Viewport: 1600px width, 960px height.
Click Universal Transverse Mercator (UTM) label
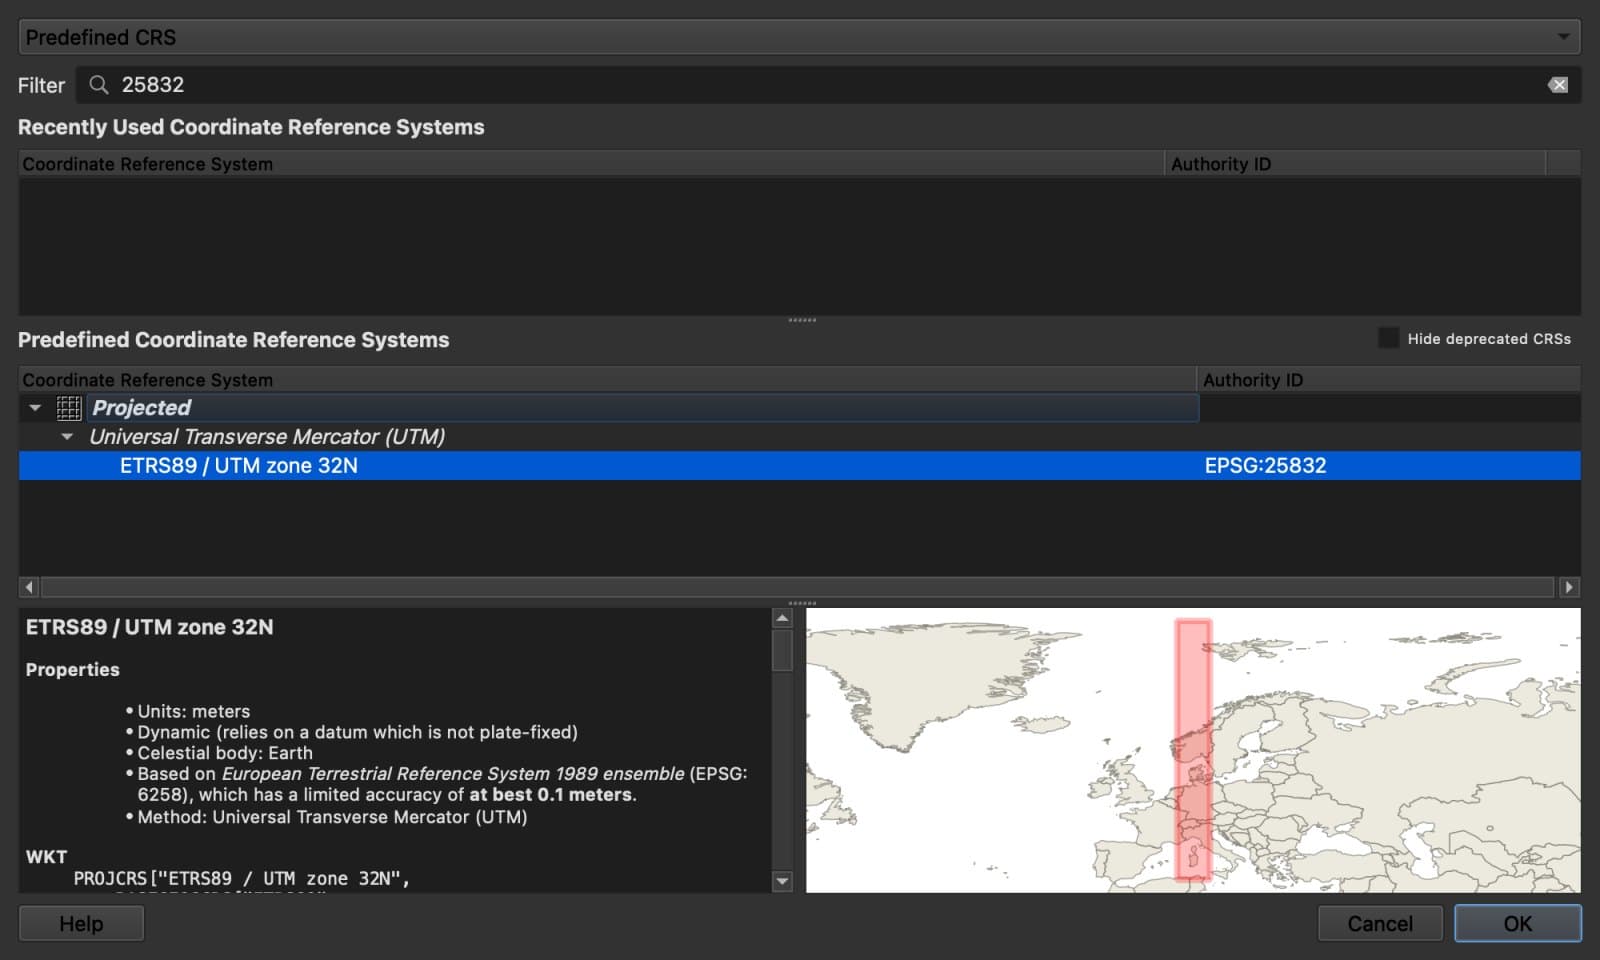pos(267,437)
